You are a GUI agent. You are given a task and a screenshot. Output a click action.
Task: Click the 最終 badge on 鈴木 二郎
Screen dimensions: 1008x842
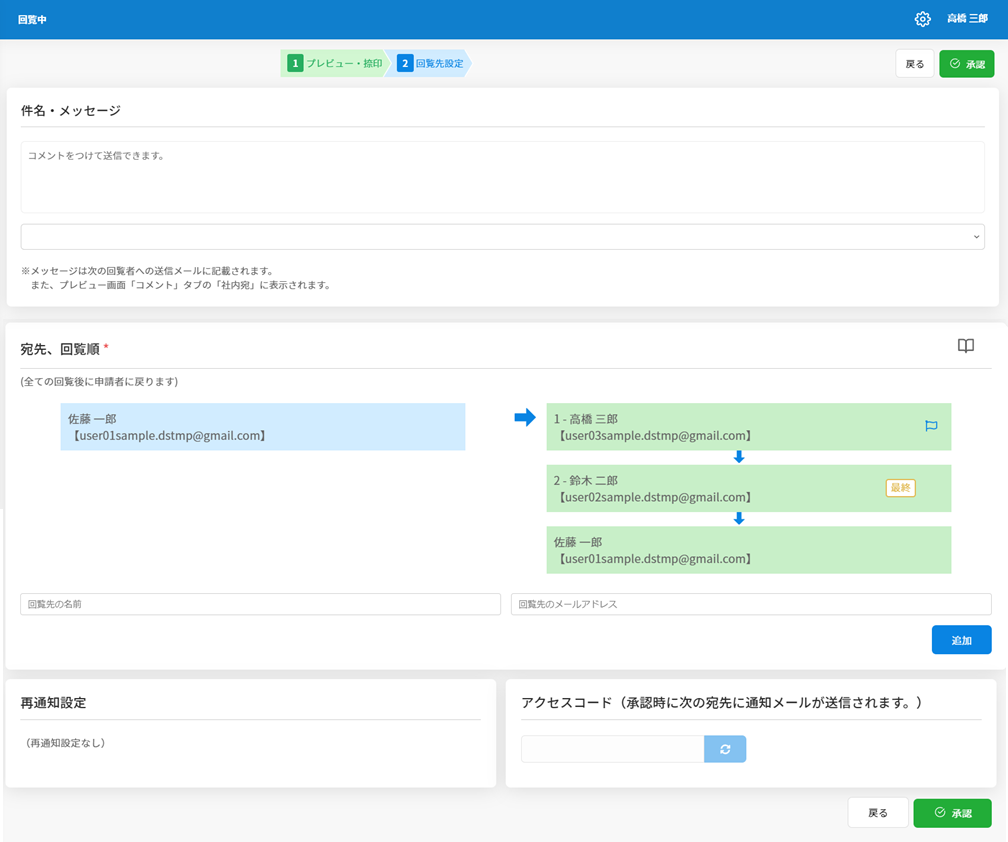pyautogui.click(x=900, y=488)
